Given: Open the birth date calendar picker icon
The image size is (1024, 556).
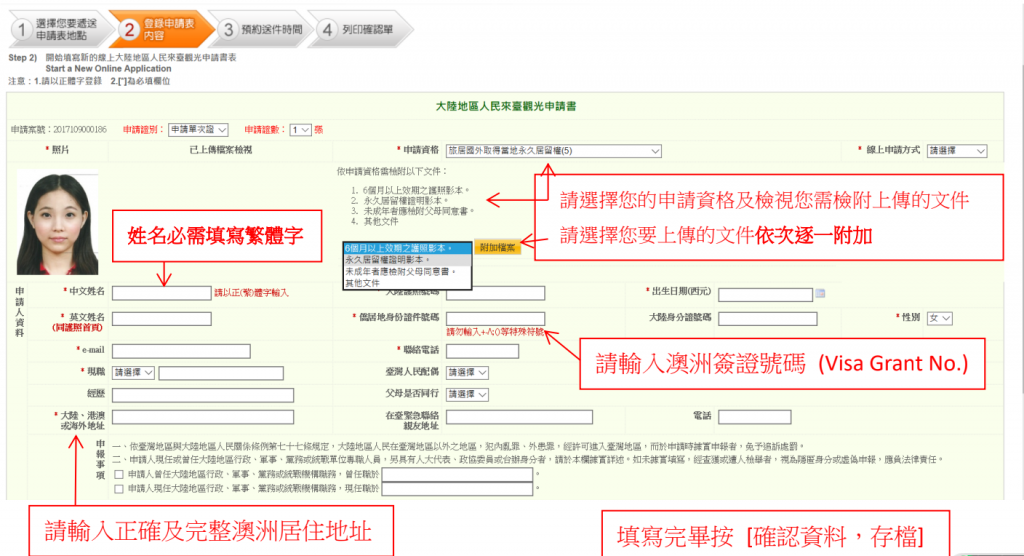Looking at the screenshot, I should coord(820,294).
